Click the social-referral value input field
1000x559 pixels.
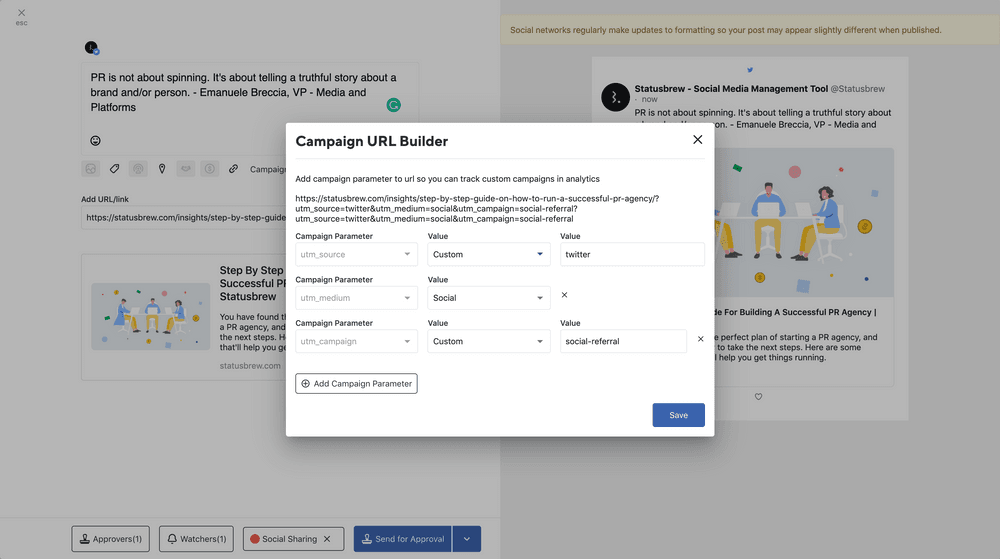[x=623, y=342]
